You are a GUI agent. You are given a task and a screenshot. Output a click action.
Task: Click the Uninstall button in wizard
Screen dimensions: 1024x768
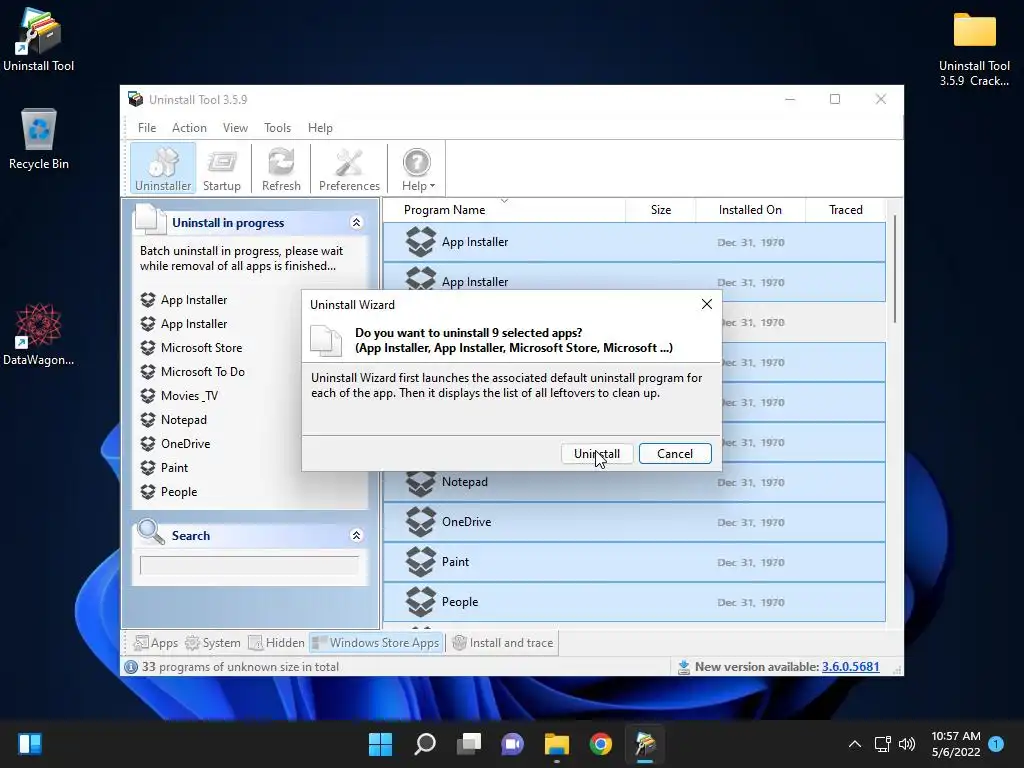[597, 454]
